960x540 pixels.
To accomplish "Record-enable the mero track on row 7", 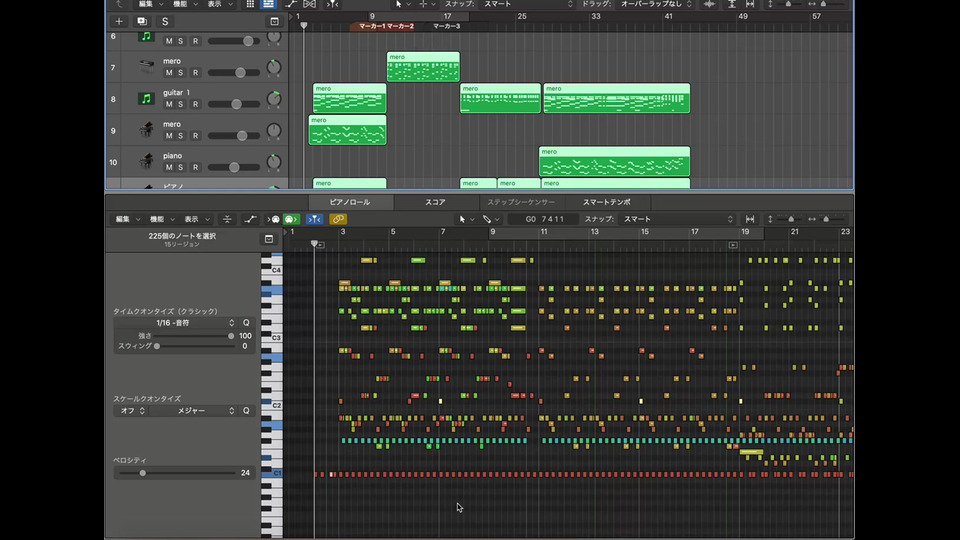I will (x=195, y=73).
